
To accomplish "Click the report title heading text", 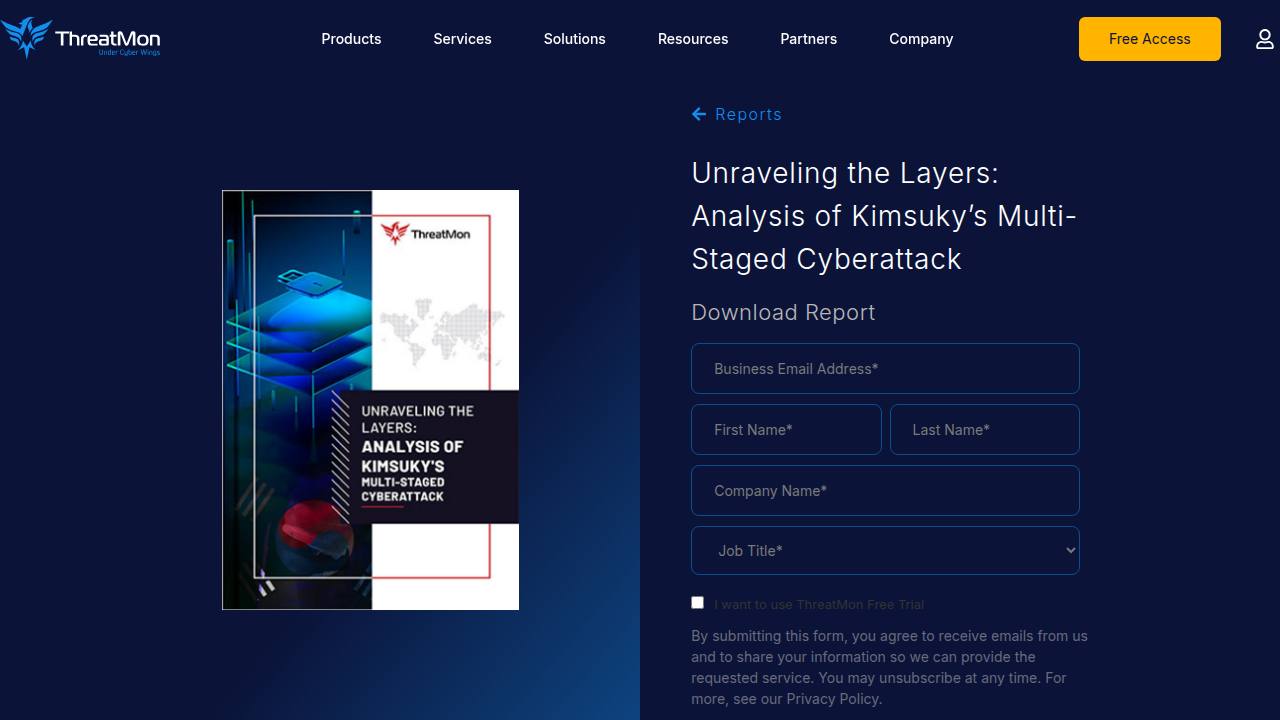I will [x=884, y=216].
